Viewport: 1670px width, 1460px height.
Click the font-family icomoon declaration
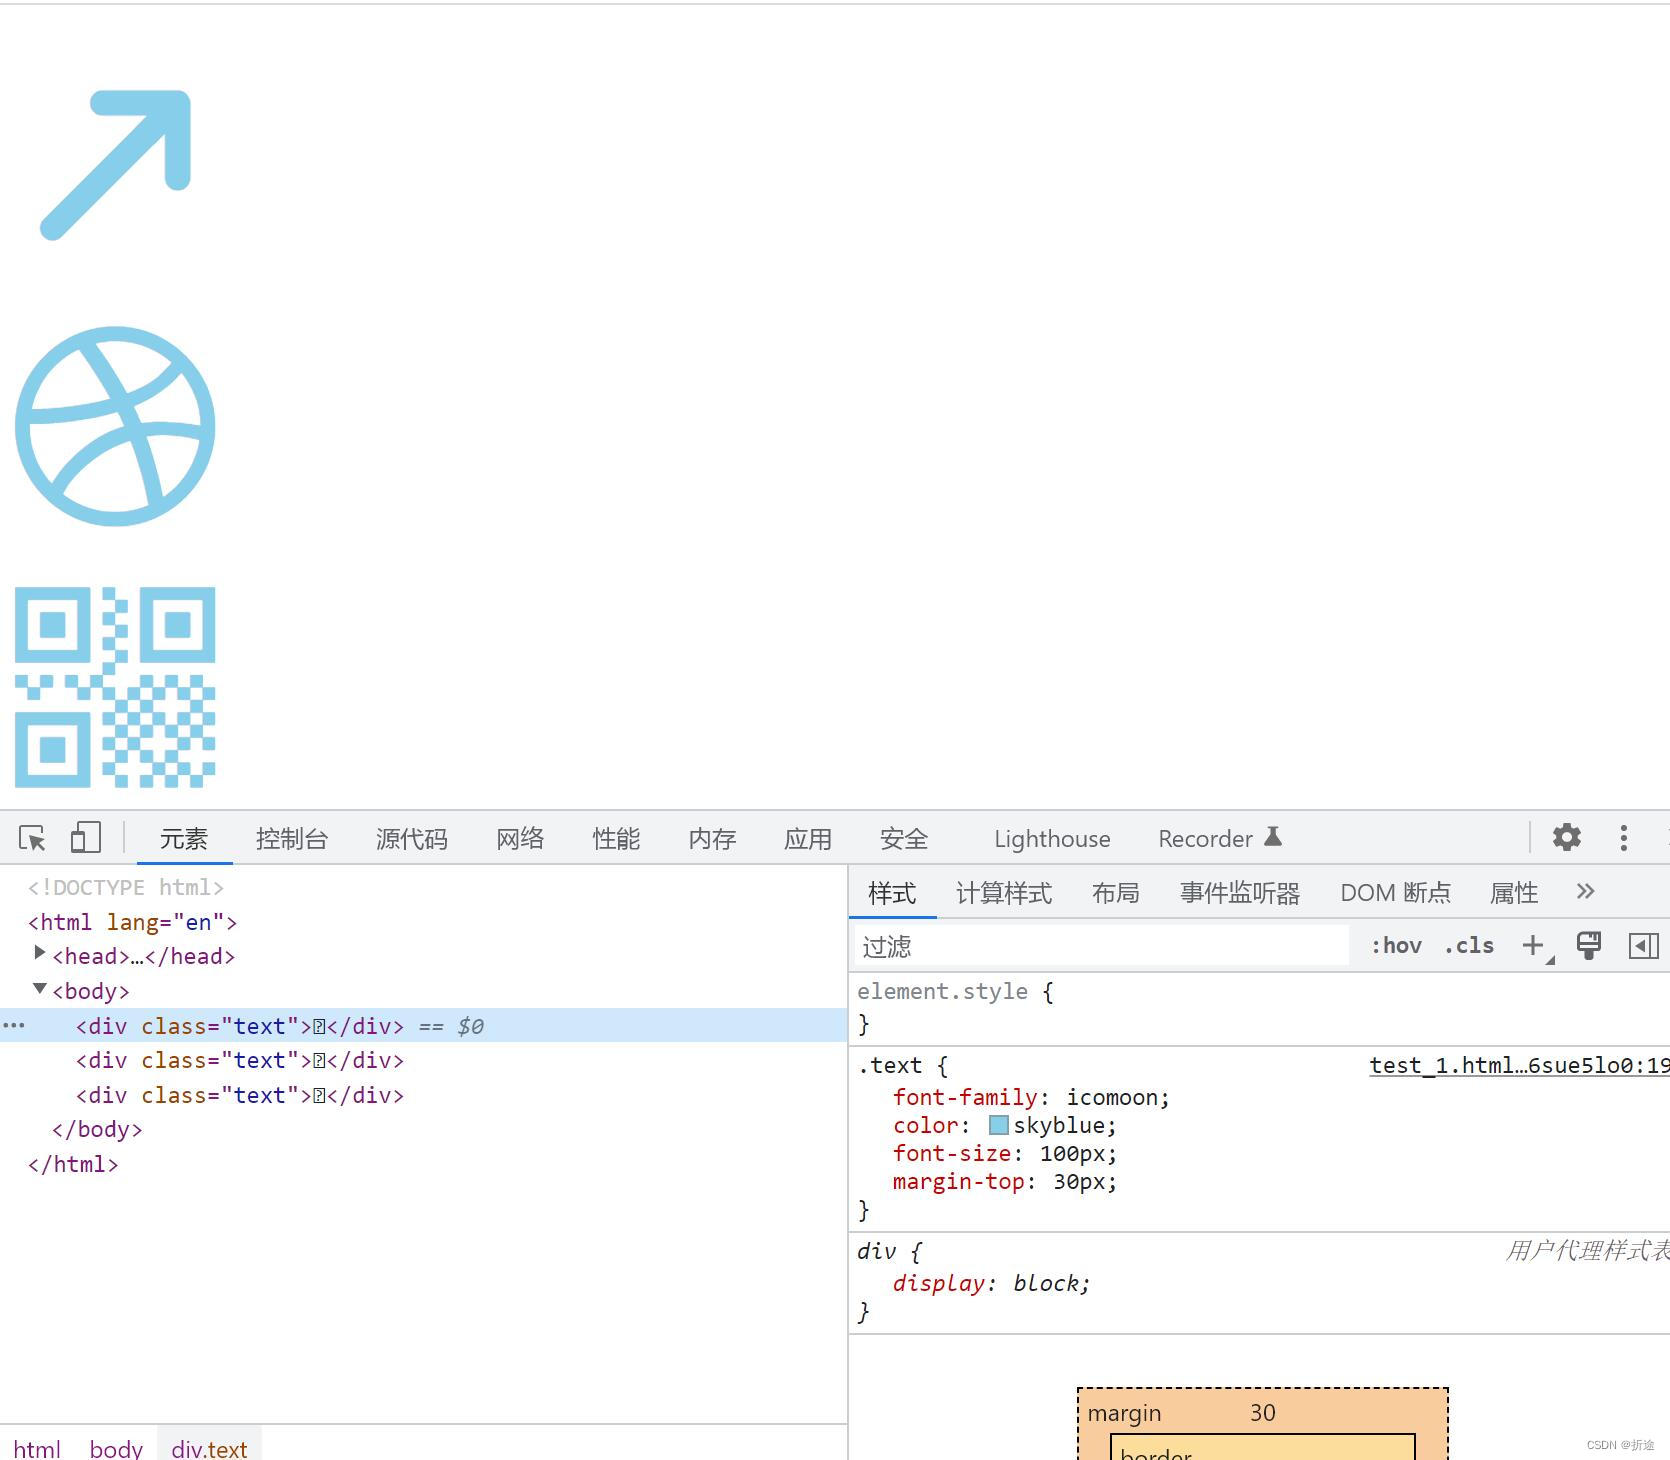[x=1031, y=1097]
